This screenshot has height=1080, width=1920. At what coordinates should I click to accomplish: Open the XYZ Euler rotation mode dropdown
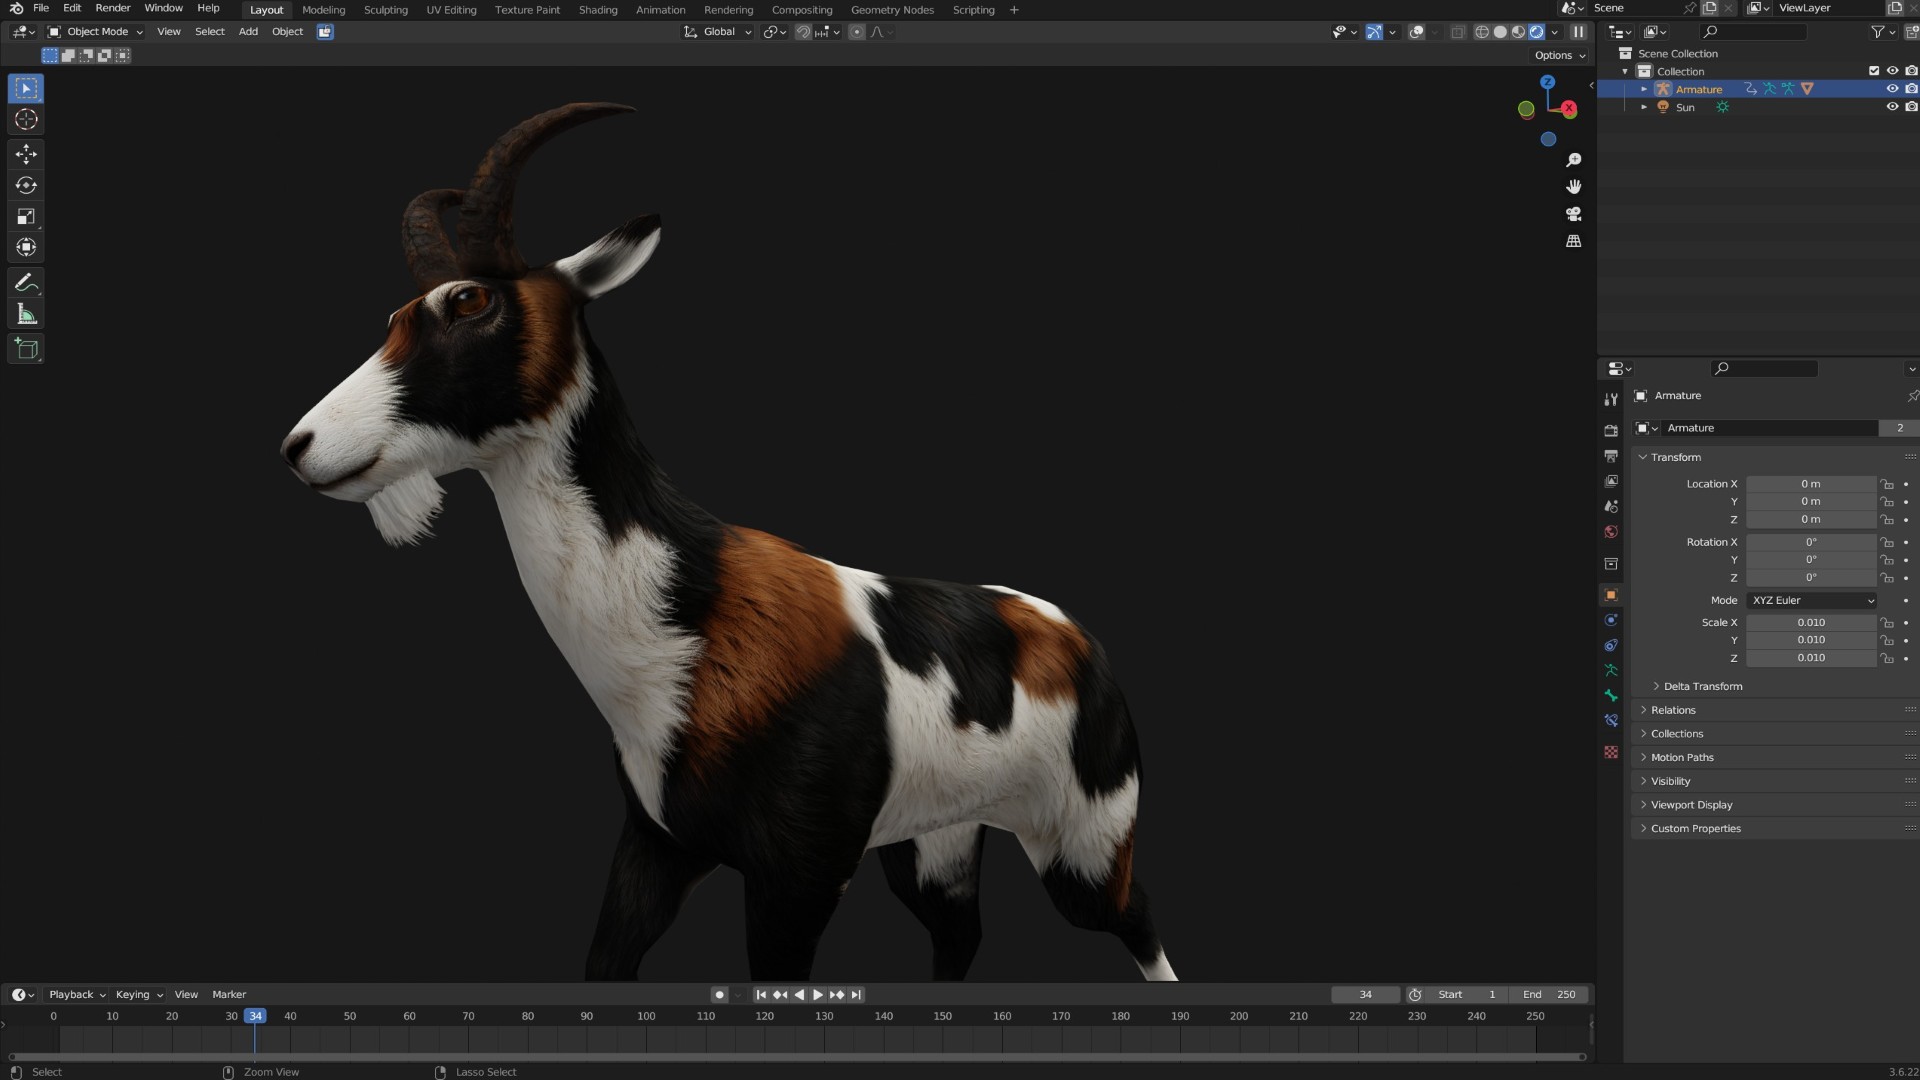click(1812, 601)
